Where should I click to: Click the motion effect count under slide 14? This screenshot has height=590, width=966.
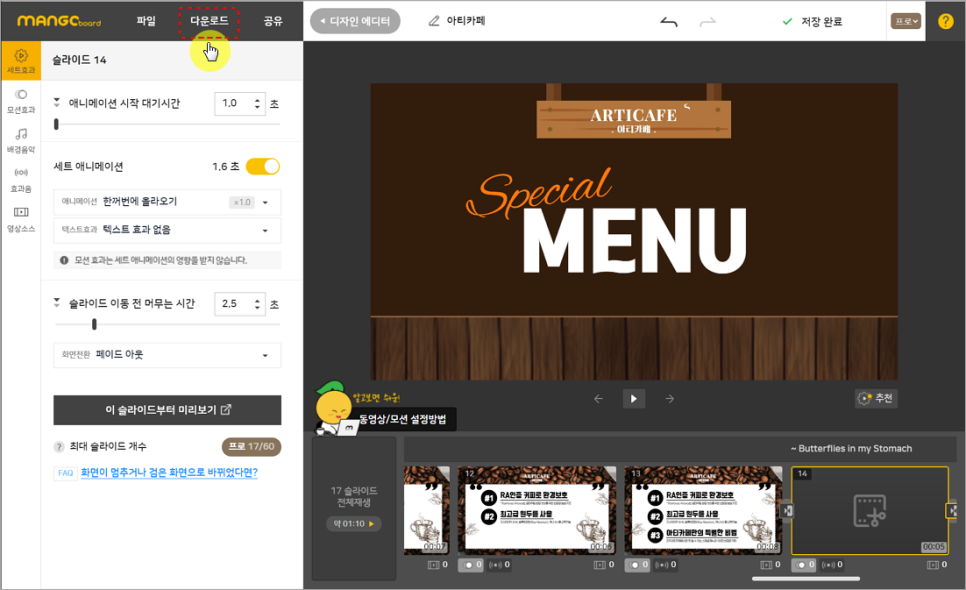(x=803, y=565)
